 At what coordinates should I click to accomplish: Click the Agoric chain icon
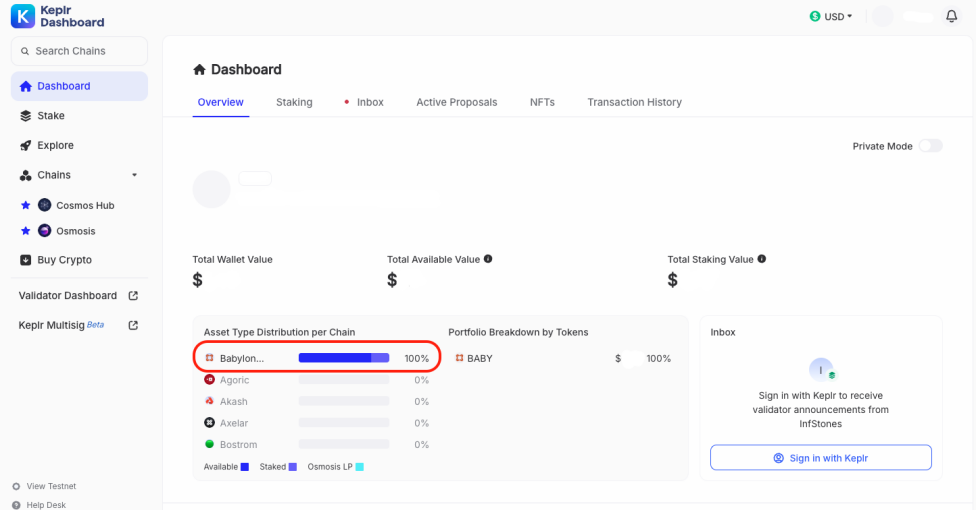[x=210, y=379]
